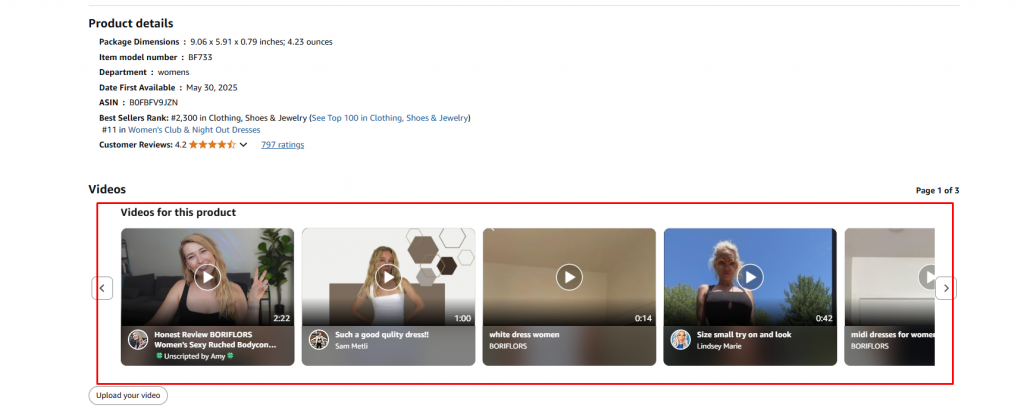Play the 'Such a good qulity dress!!' video

[x=389, y=277]
